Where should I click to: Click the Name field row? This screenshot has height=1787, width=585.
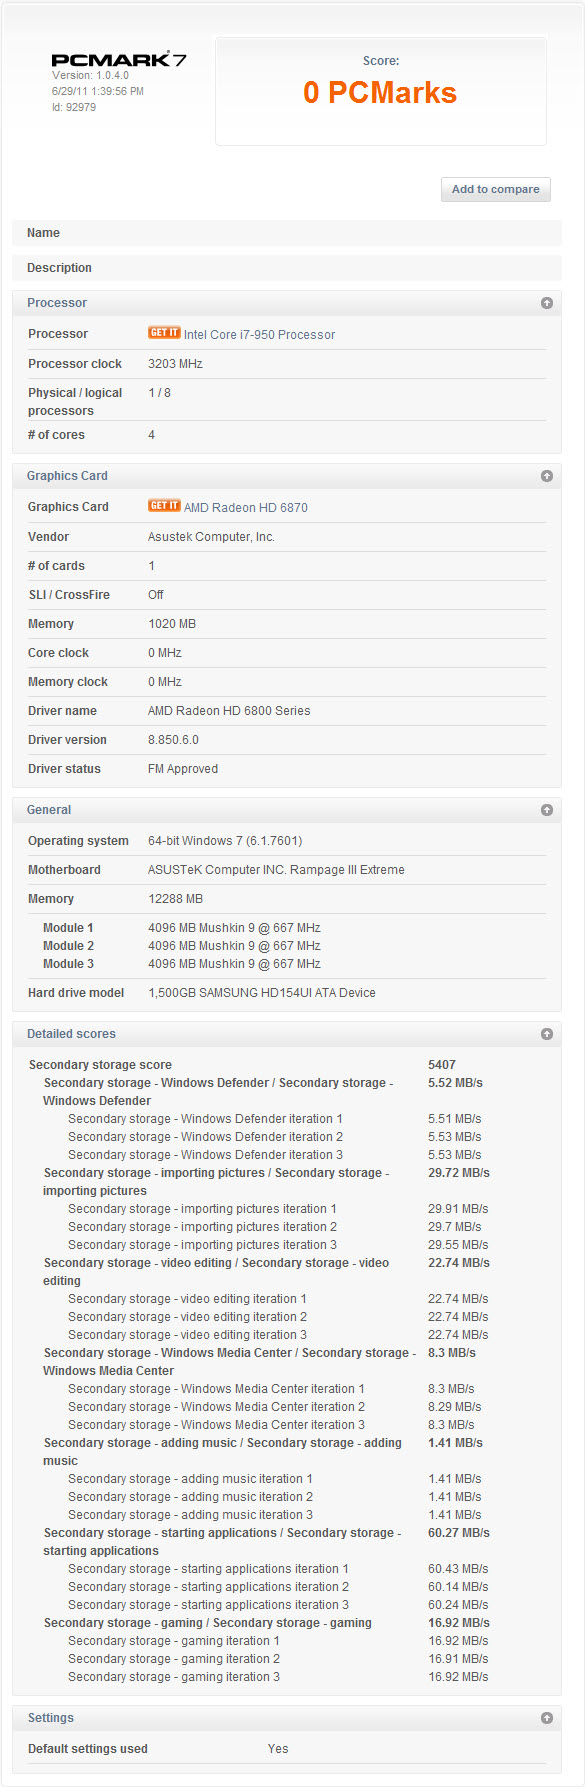pos(287,233)
